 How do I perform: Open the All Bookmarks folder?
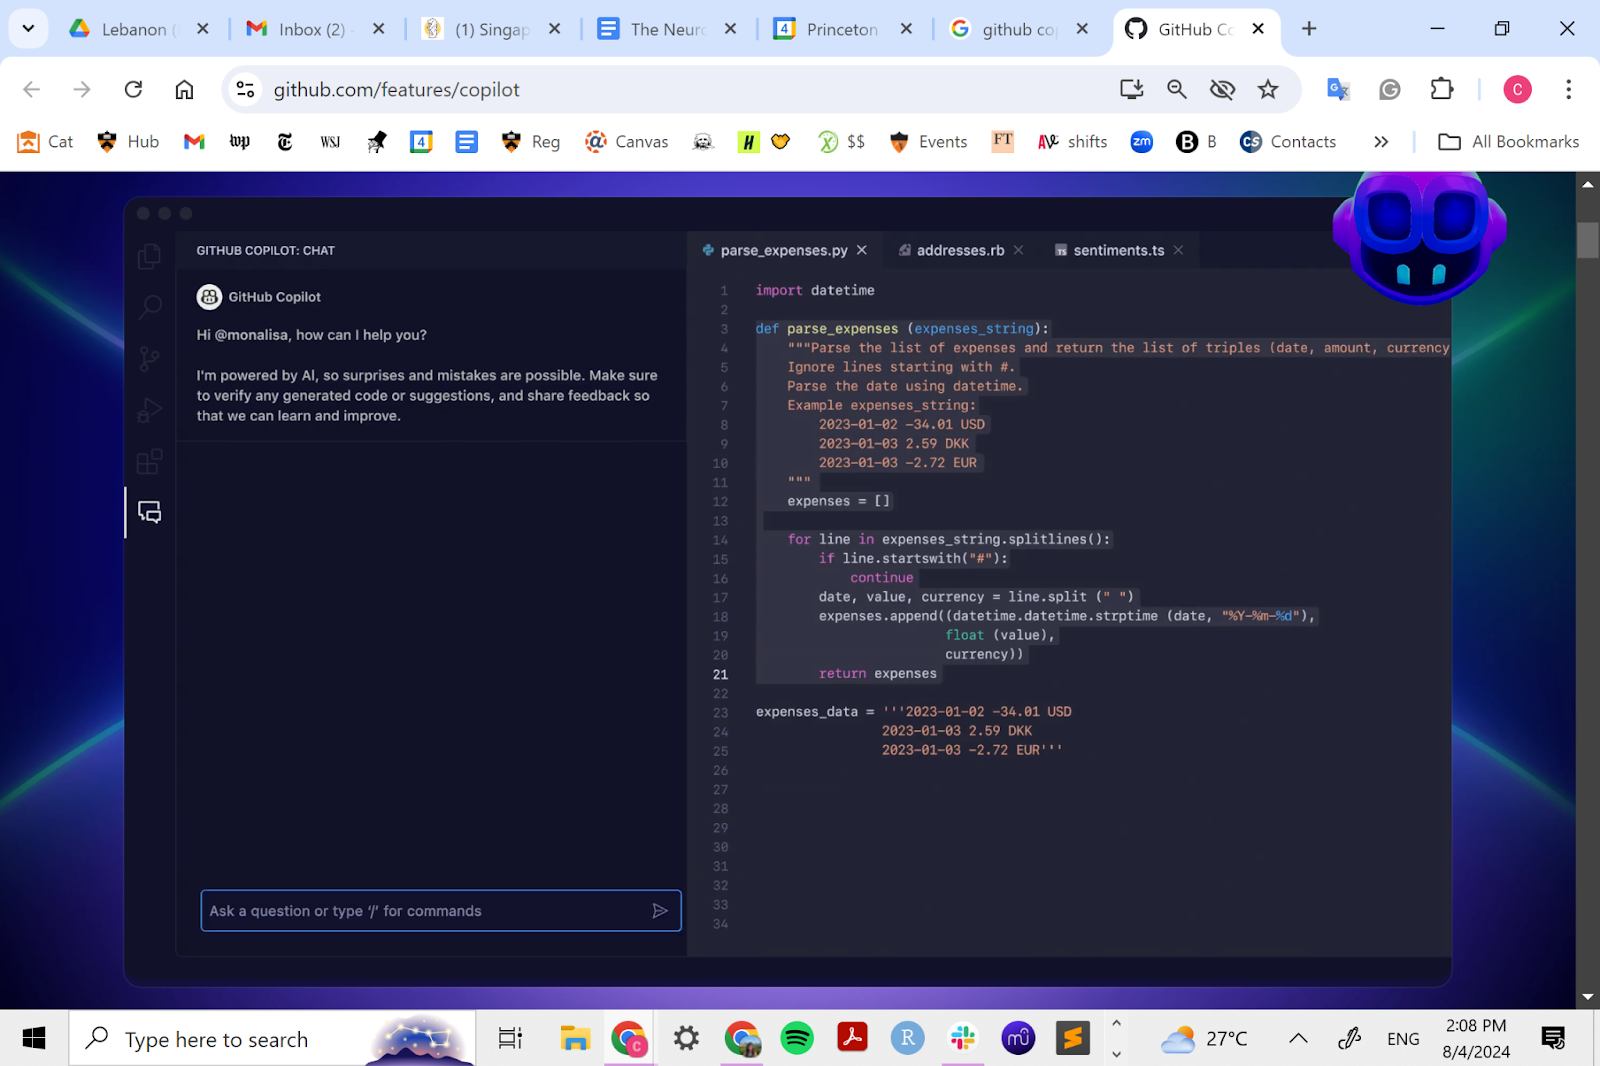click(1509, 142)
